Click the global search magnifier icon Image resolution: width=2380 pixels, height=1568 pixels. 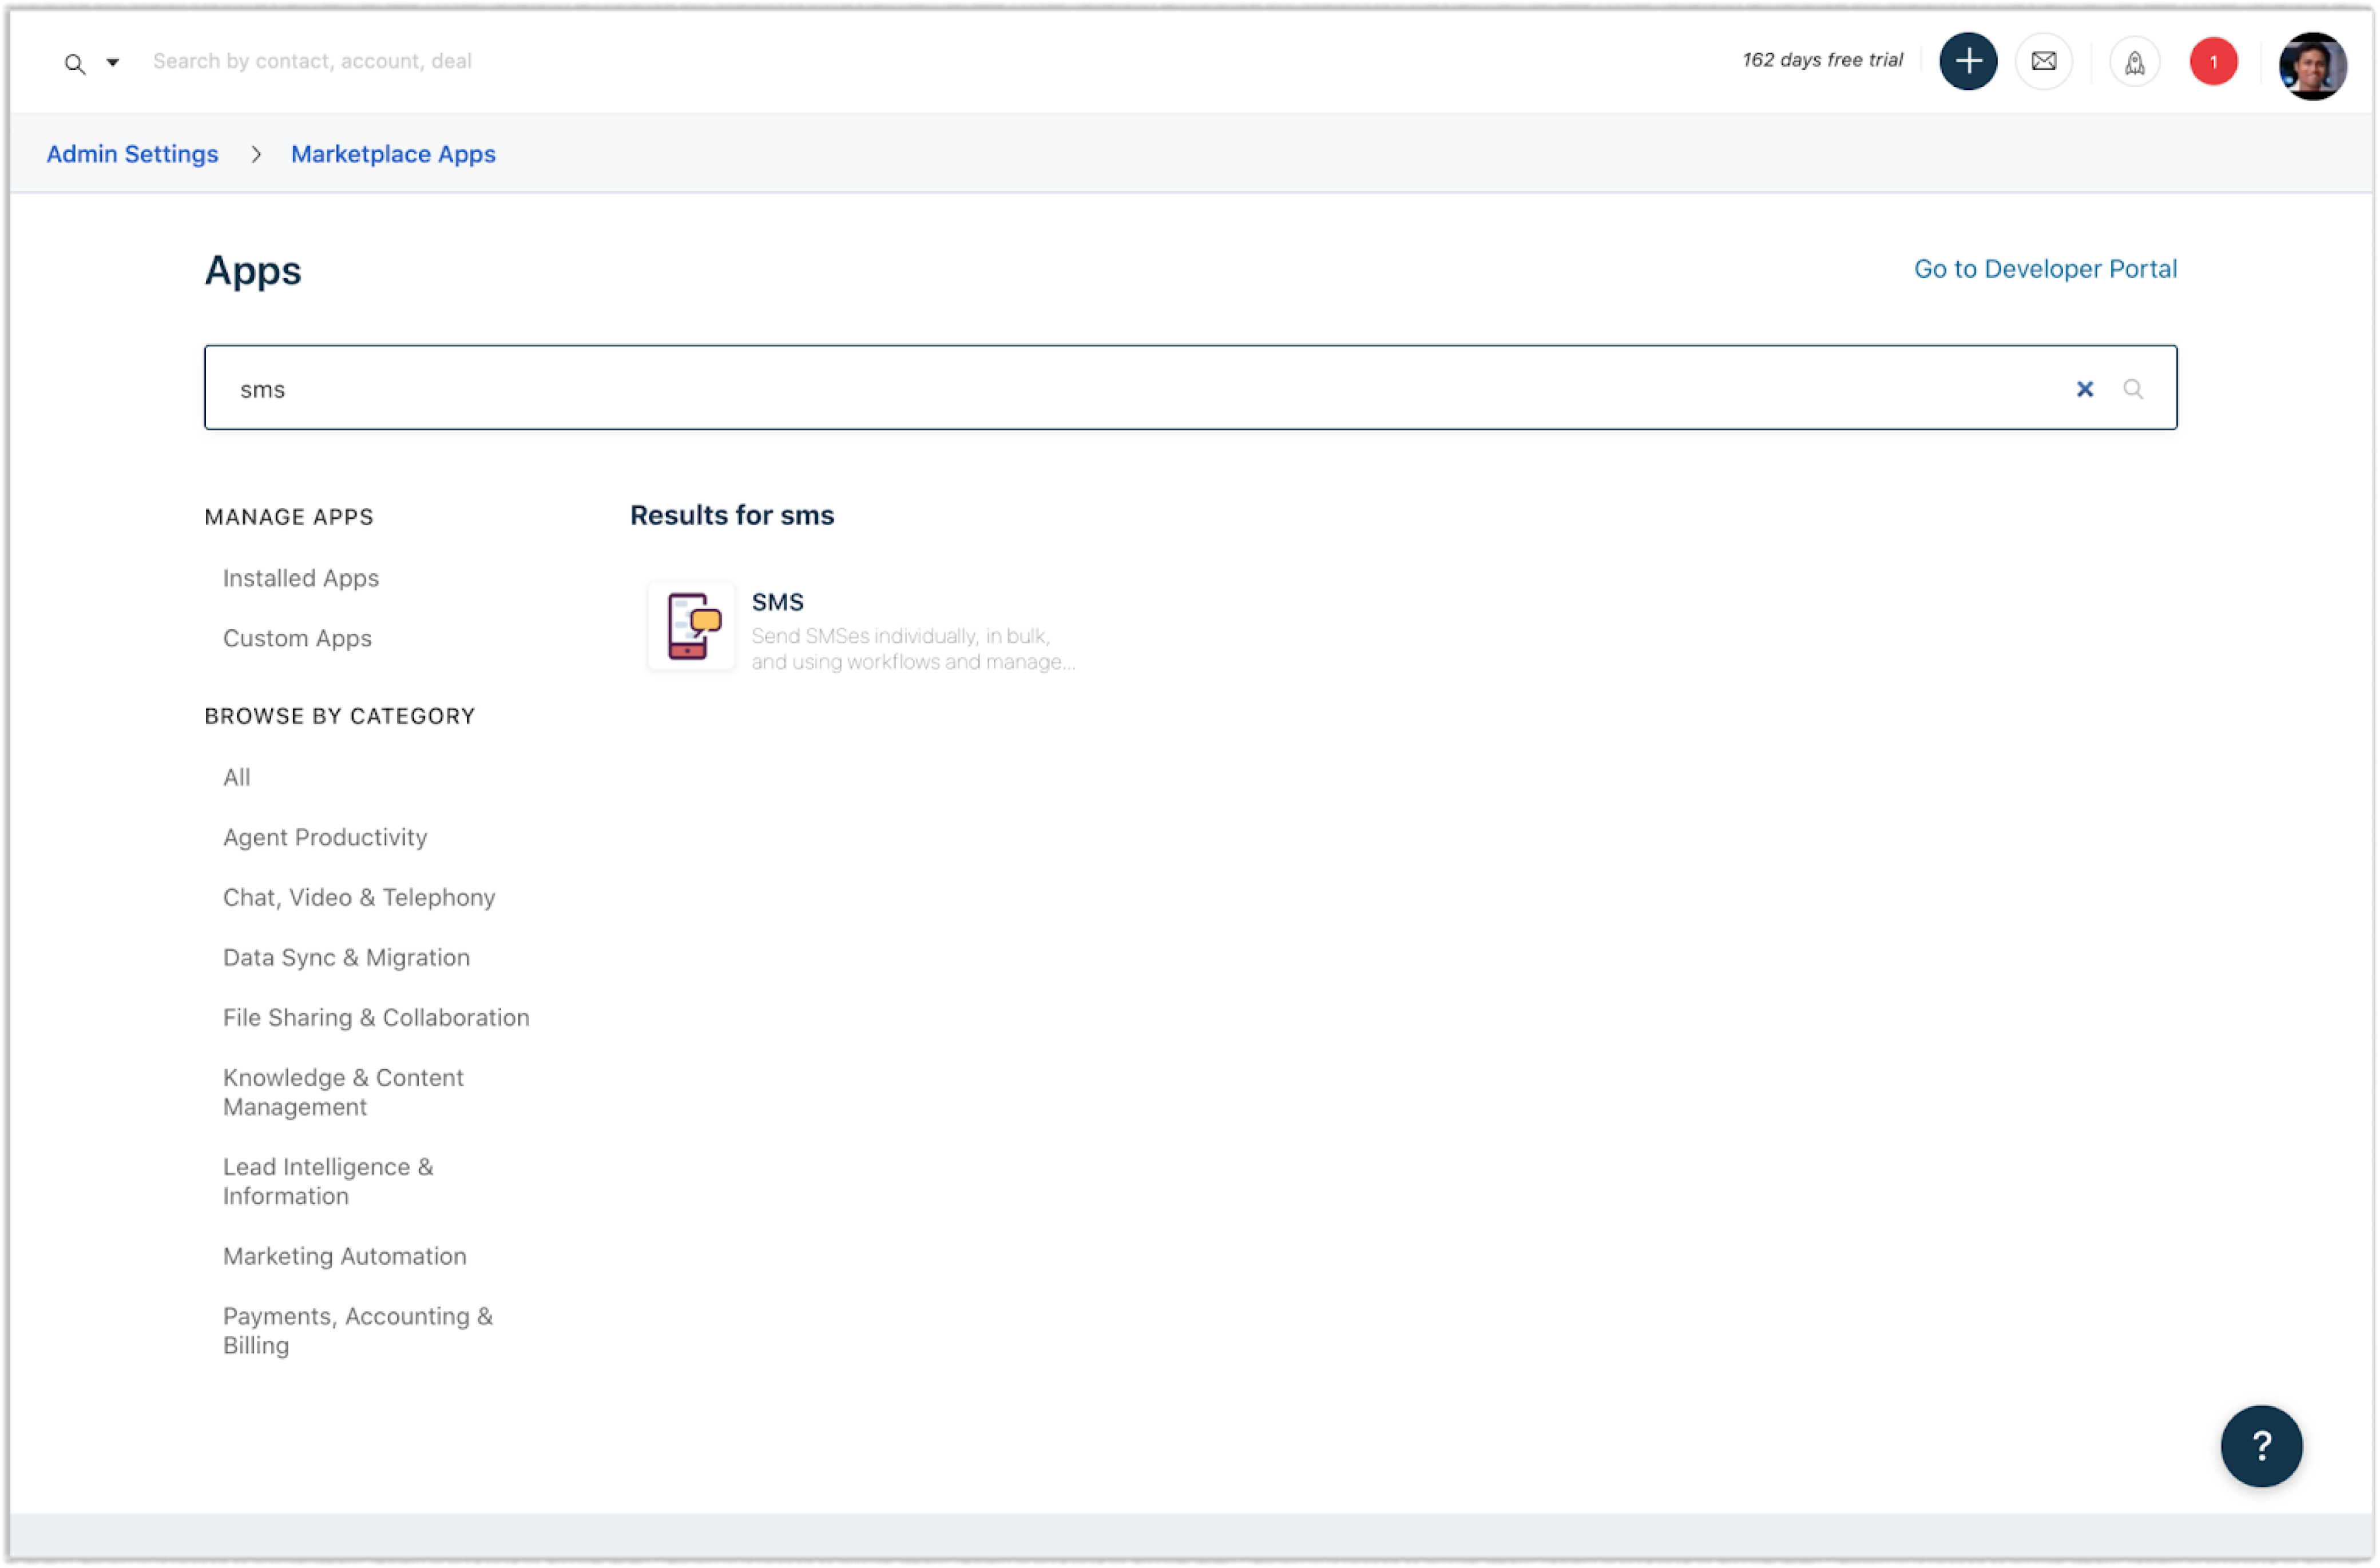pyautogui.click(x=74, y=64)
